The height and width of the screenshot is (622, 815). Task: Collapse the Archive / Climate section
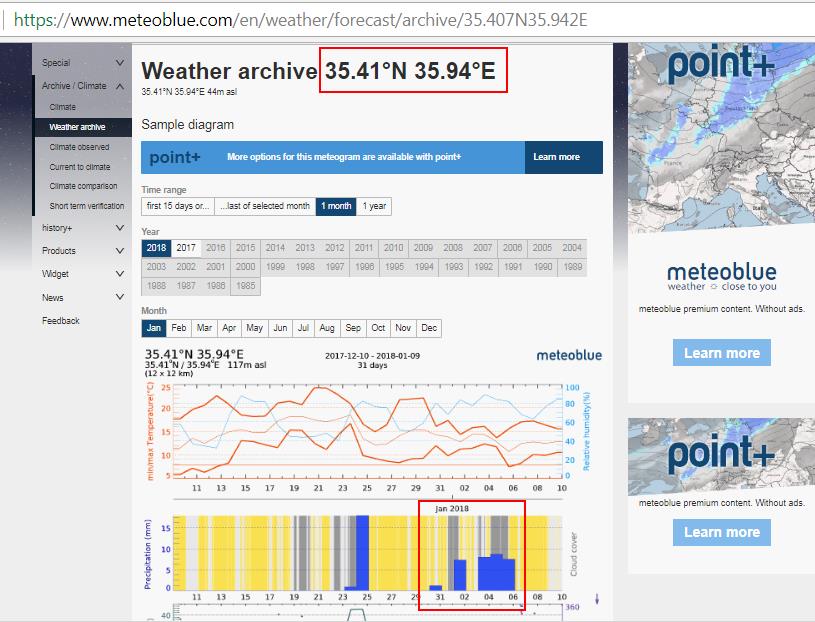[120, 86]
